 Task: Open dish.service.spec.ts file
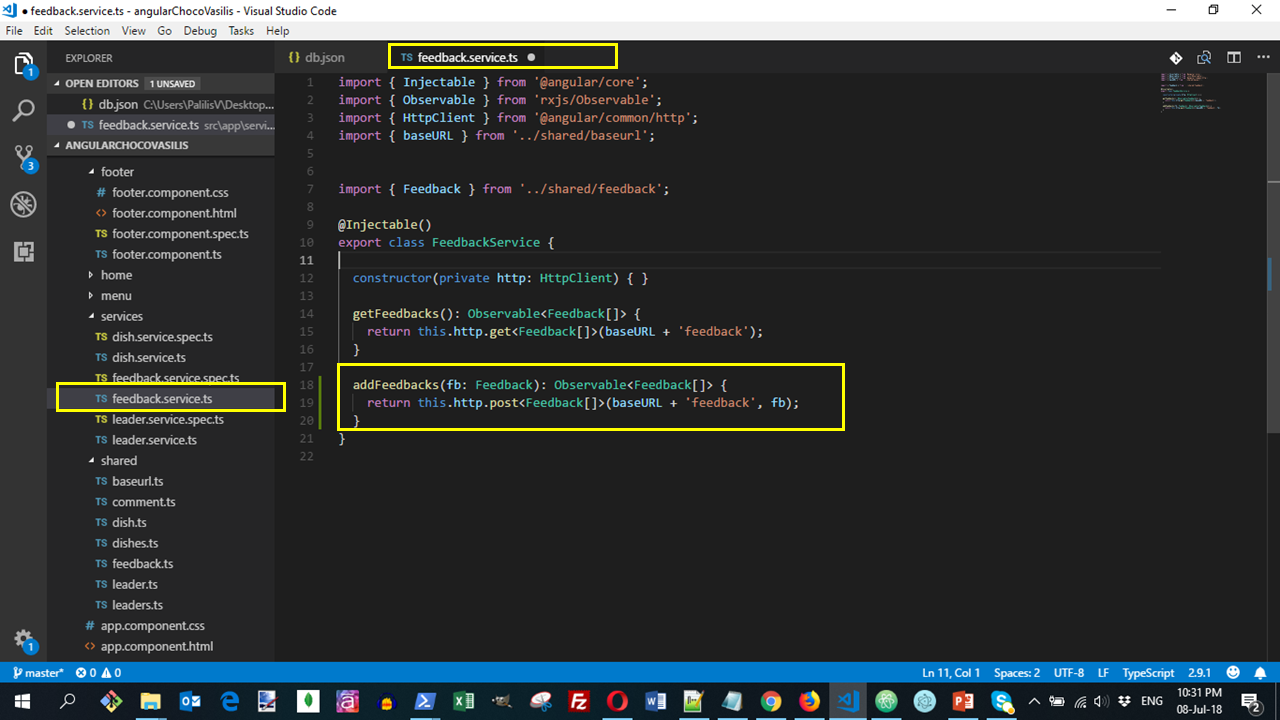[162, 337]
